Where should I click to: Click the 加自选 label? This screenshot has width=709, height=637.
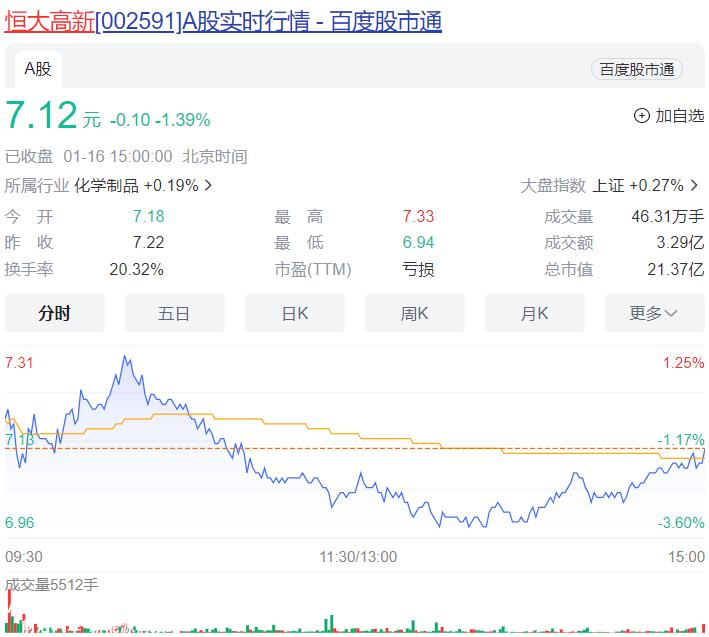[680, 116]
